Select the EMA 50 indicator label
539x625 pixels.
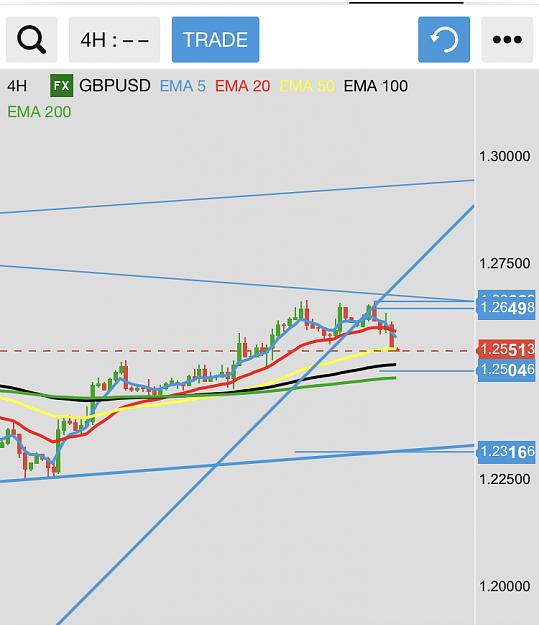(307, 86)
